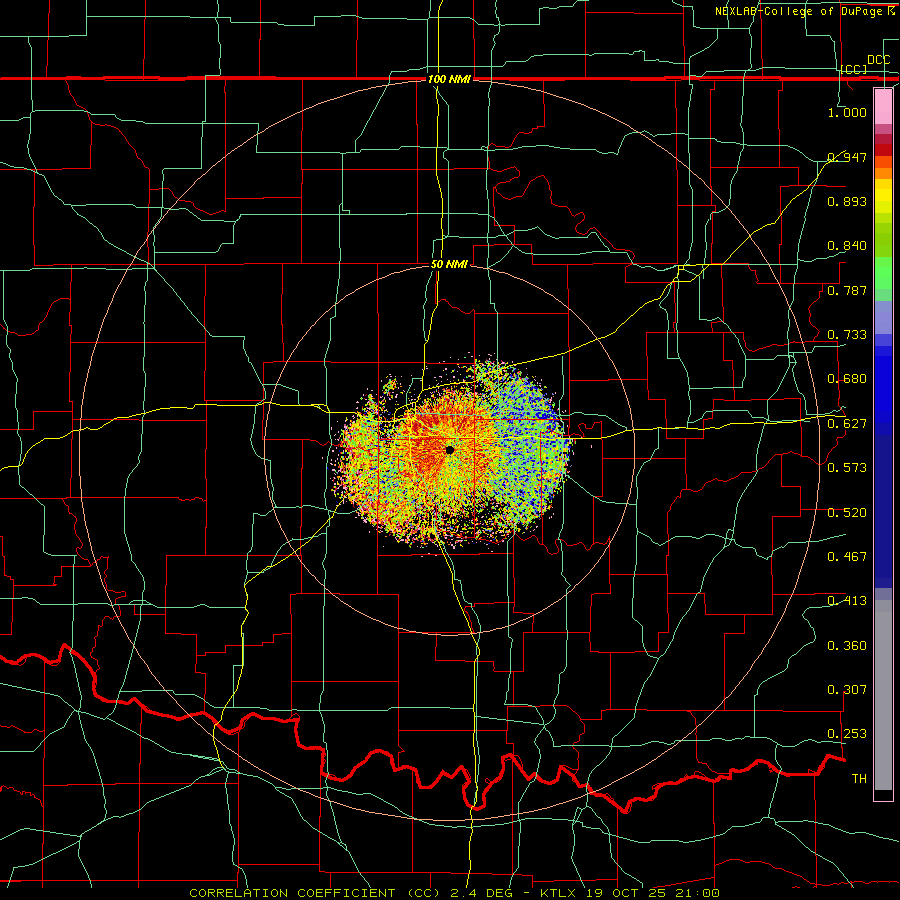Click the 0.360 scale value
The width and height of the screenshot is (900, 900).
pyautogui.click(x=847, y=646)
